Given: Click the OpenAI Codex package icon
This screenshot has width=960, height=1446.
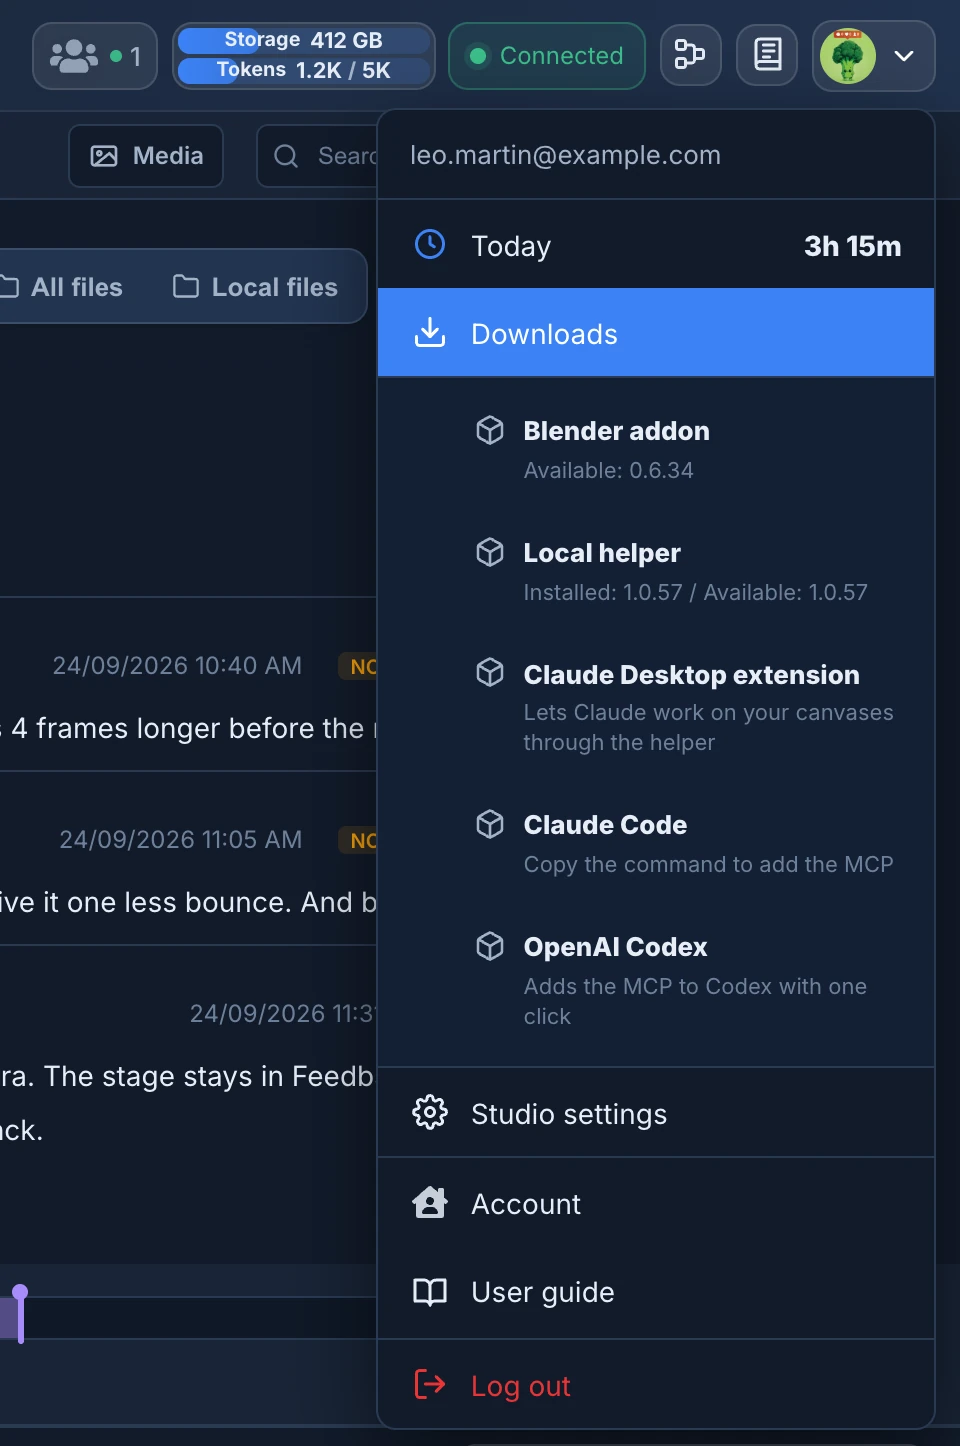Looking at the screenshot, I should tap(490, 946).
